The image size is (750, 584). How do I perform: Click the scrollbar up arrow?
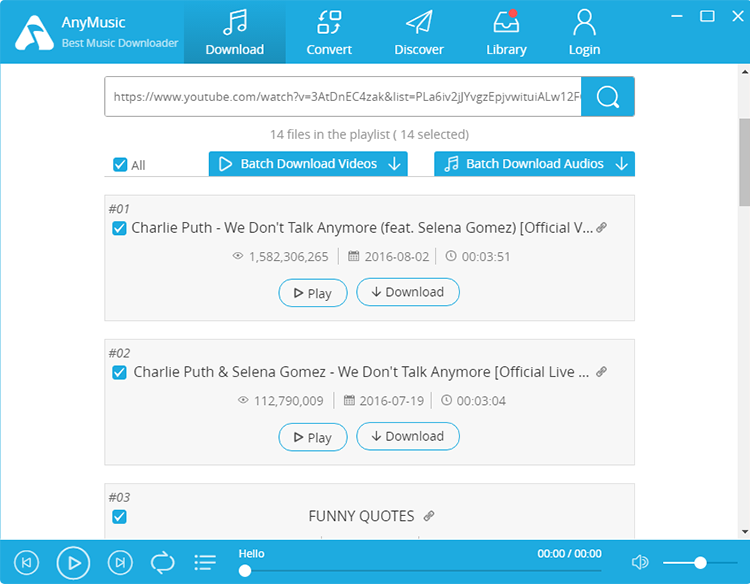tap(745, 72)
